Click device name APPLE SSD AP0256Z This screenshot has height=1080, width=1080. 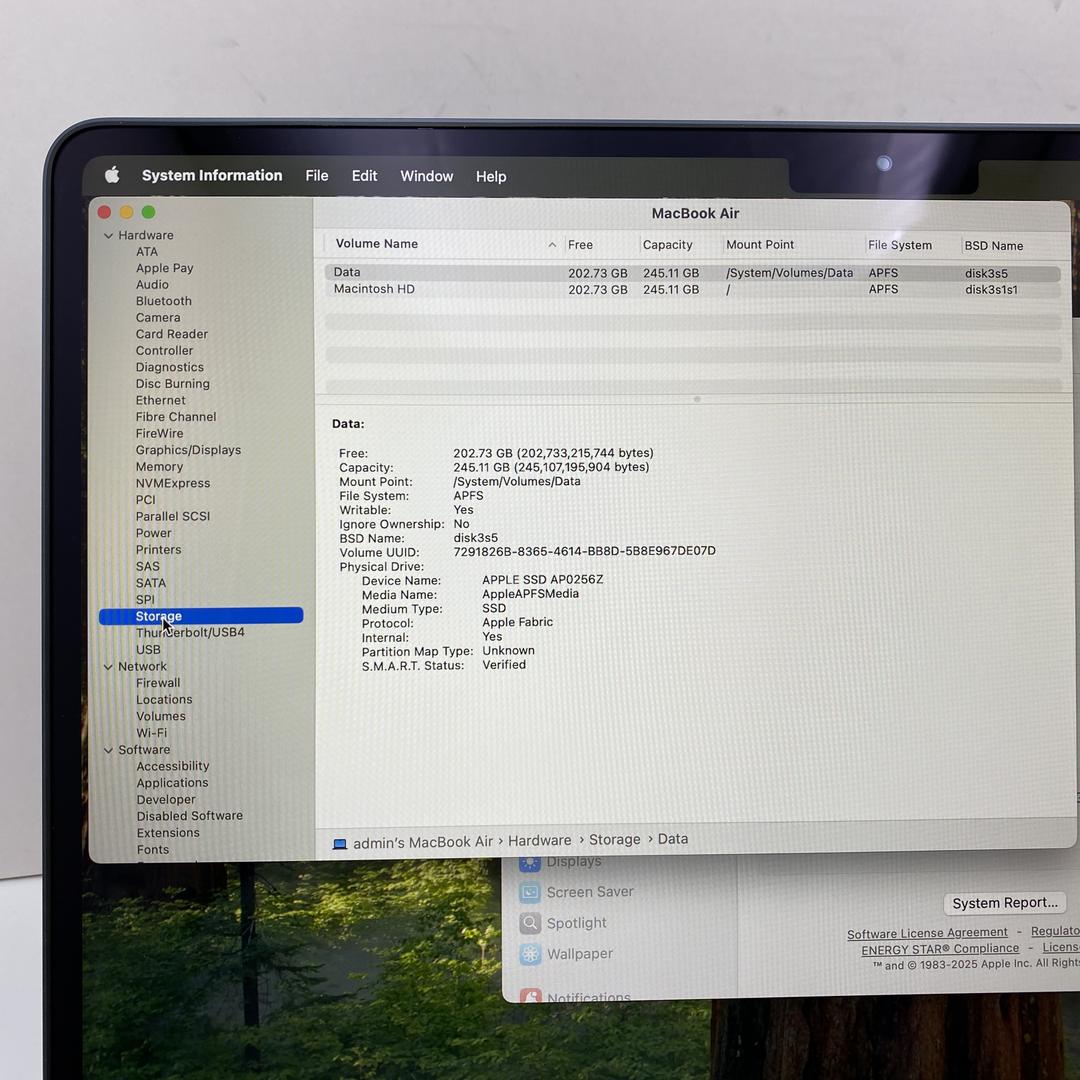point(543,579)
